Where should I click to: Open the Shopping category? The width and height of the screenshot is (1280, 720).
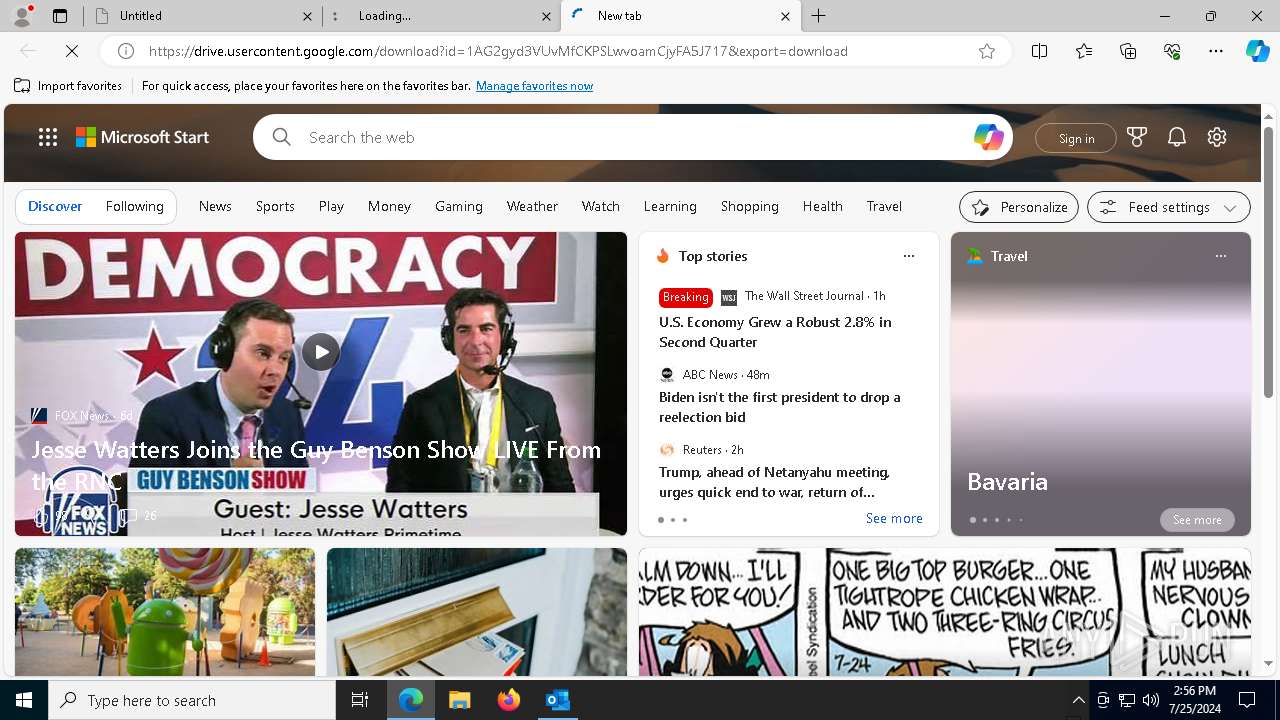click(750, 206)
